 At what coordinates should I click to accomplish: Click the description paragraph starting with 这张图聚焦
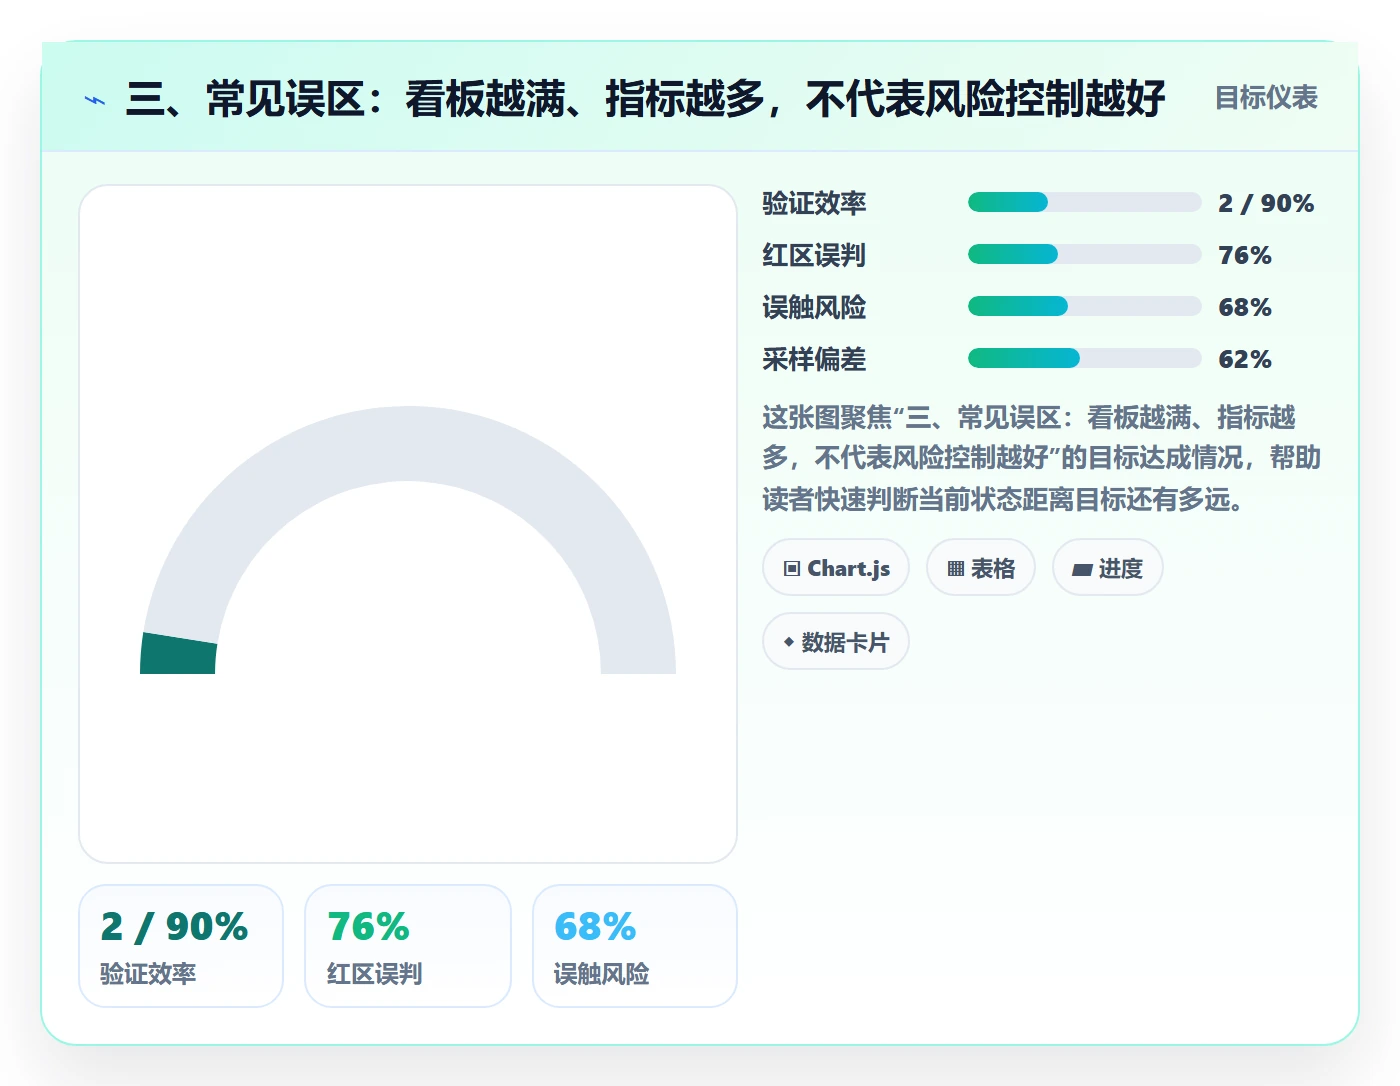coord(1042,458)
